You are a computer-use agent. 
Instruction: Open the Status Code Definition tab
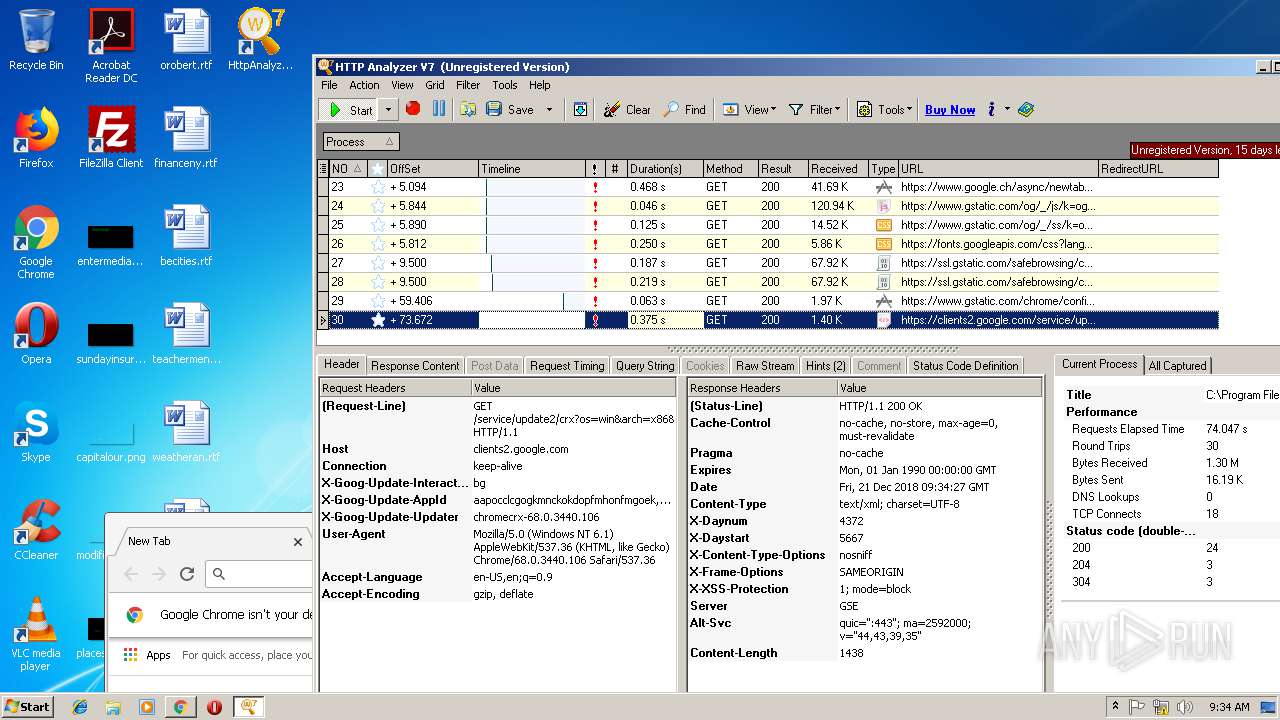tap(965, 366)
